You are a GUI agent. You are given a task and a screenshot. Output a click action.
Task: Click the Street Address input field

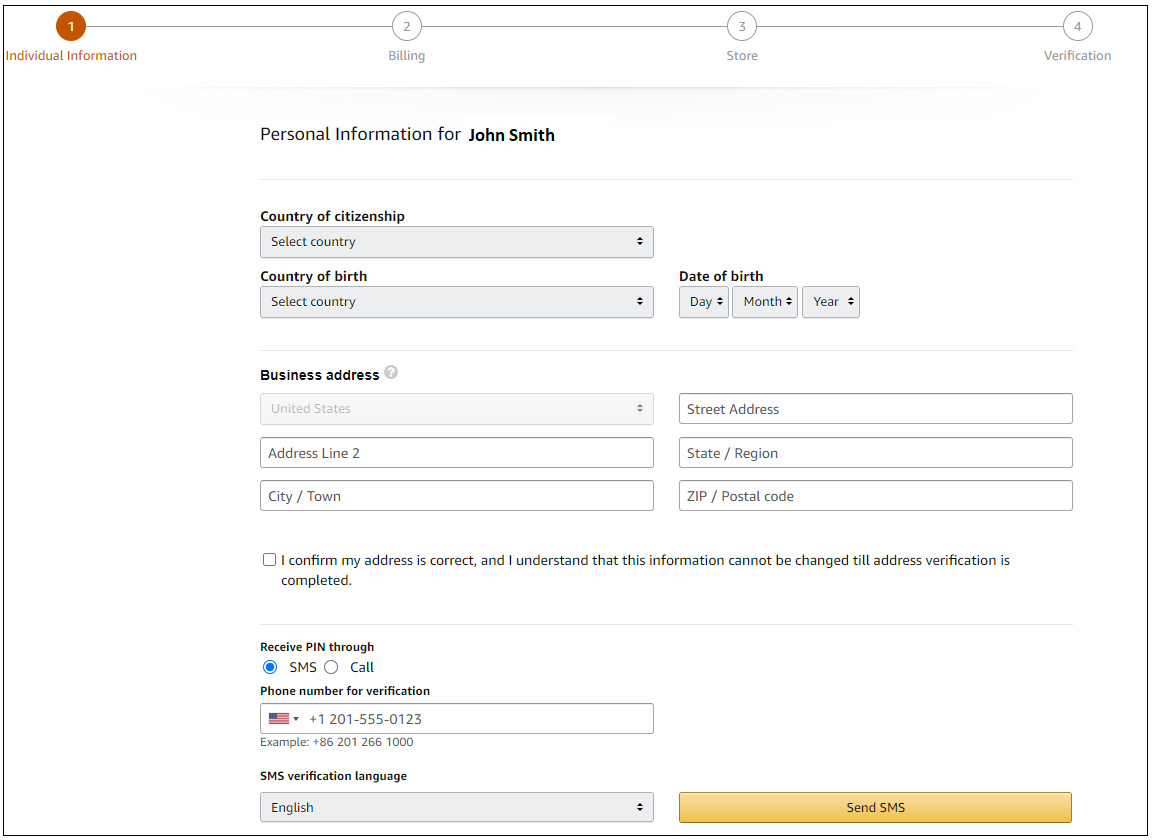click(875, 409)
